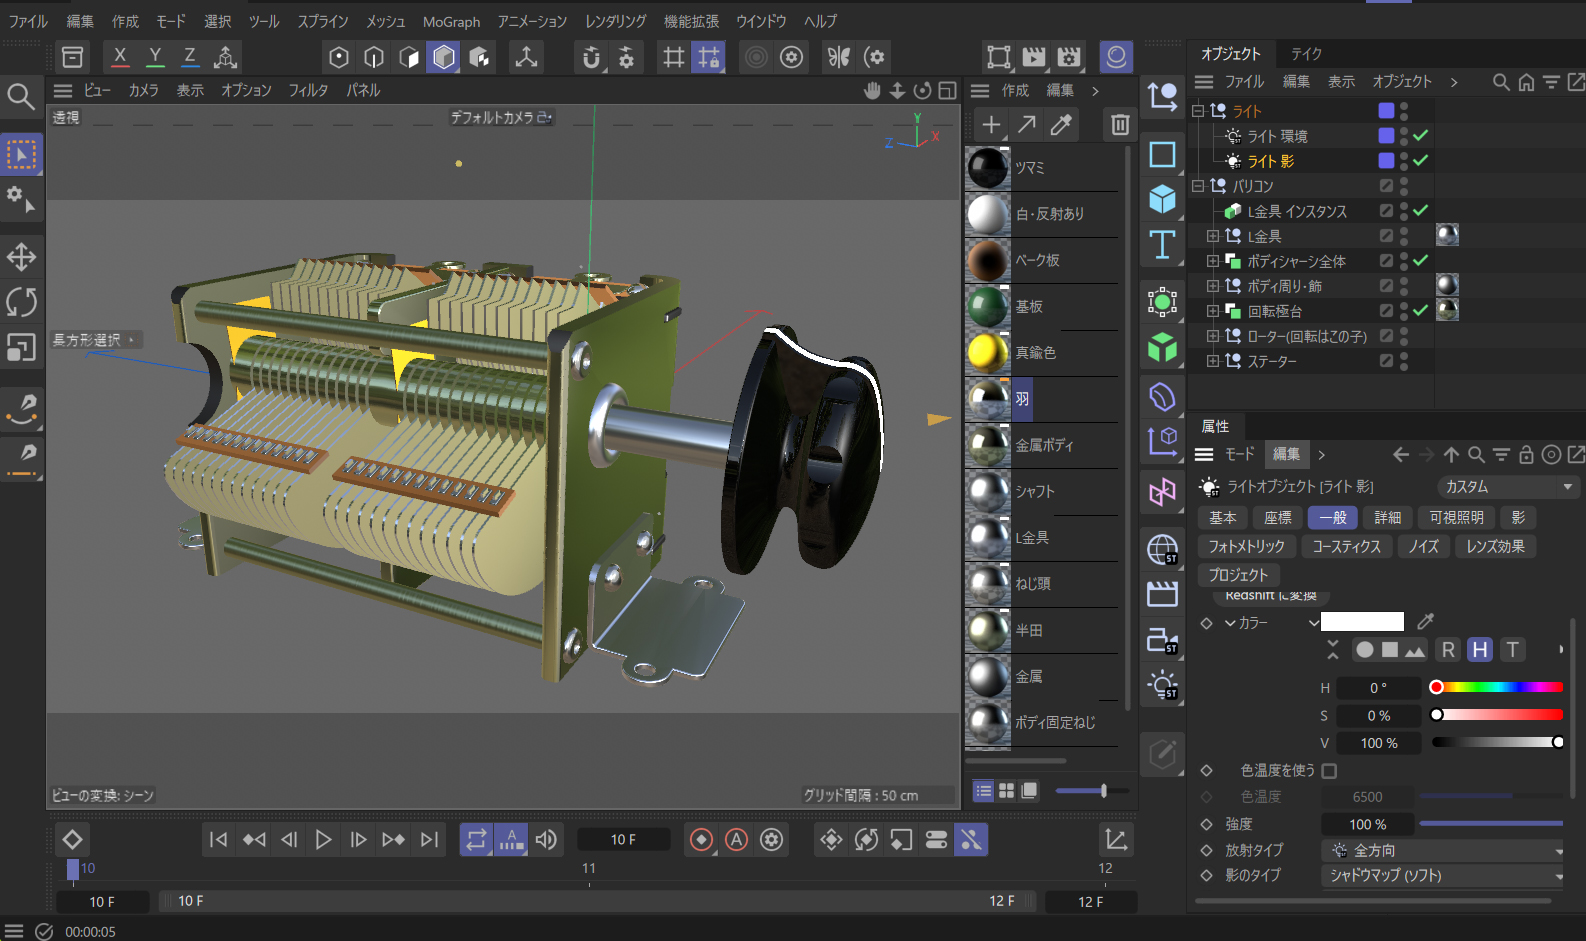The width and height of the screenshot is (1586, 941).
Task: Open the MoGraph menu
Action: (x=451, y=21)
